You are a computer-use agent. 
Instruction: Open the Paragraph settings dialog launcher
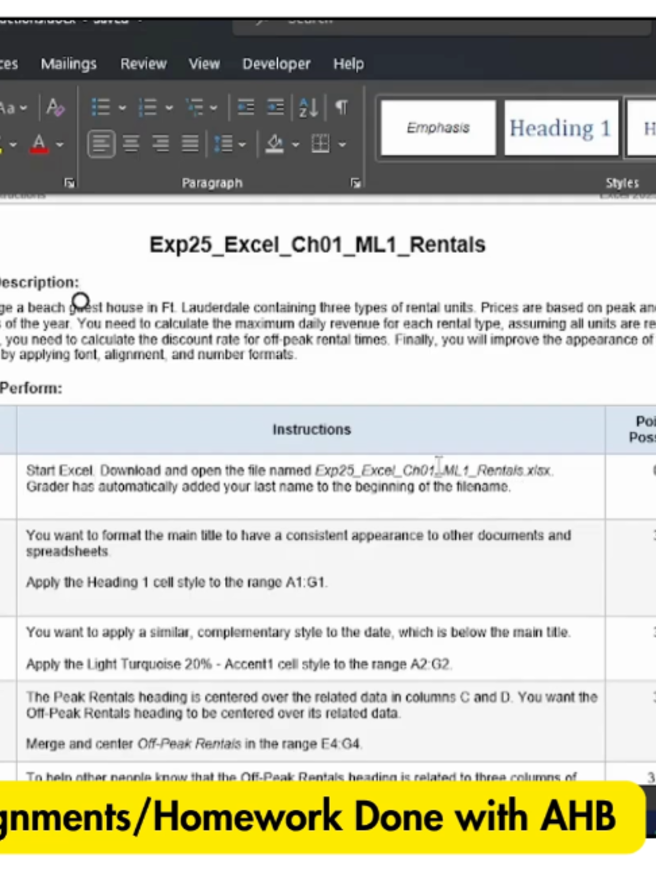tap(355, 183)
